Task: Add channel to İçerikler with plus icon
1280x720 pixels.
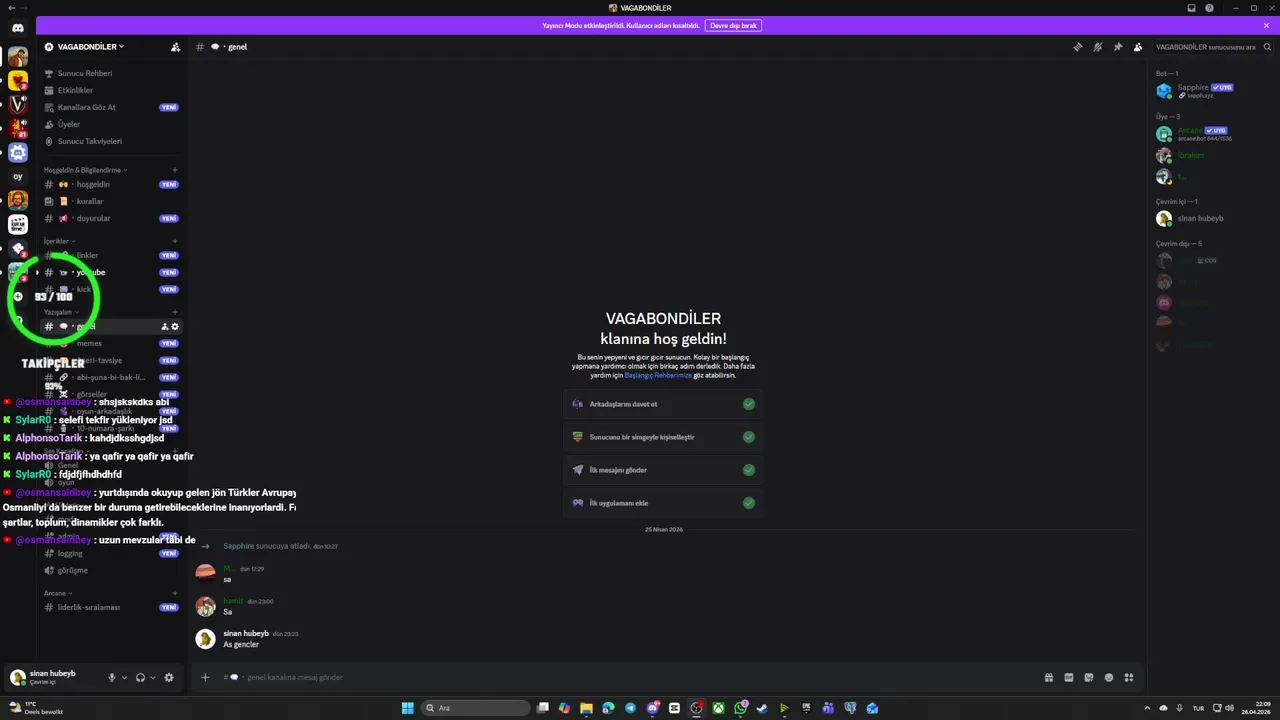Action: click(175, 241)
